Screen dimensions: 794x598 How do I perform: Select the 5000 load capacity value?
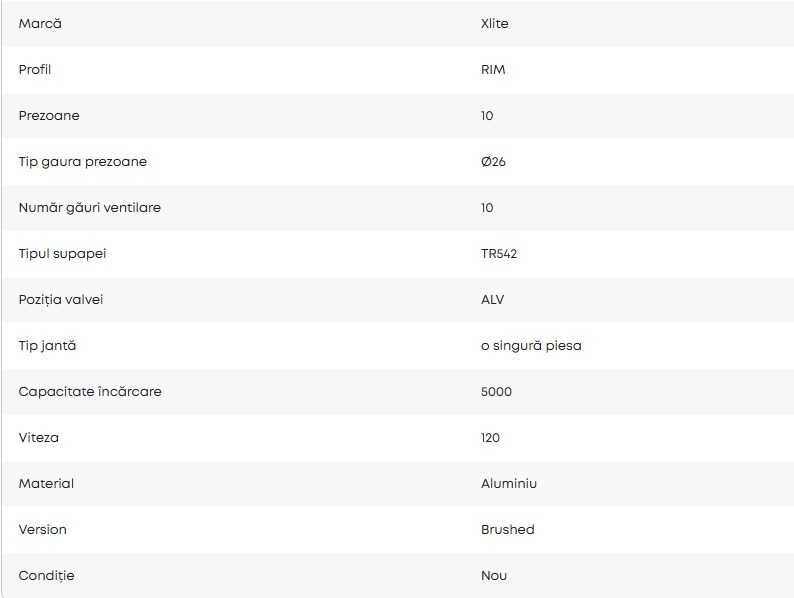pos(496,391)
